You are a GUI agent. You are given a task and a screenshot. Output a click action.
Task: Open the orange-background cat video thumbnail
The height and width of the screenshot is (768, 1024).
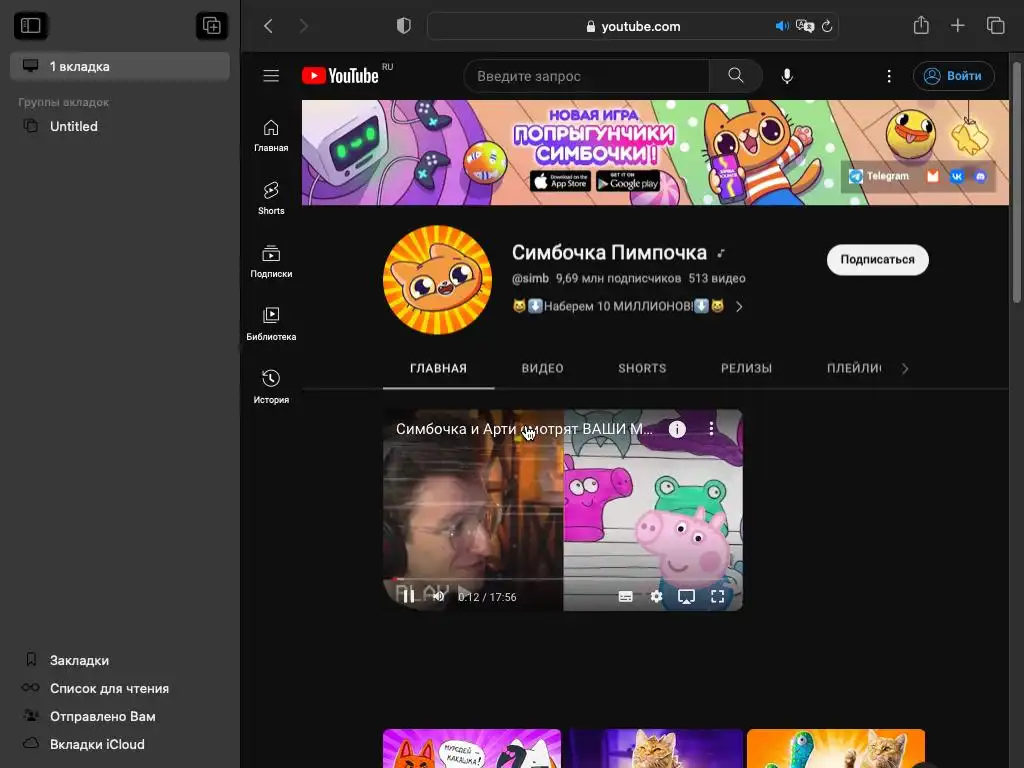pyautogui.click(x=836, y=748)
